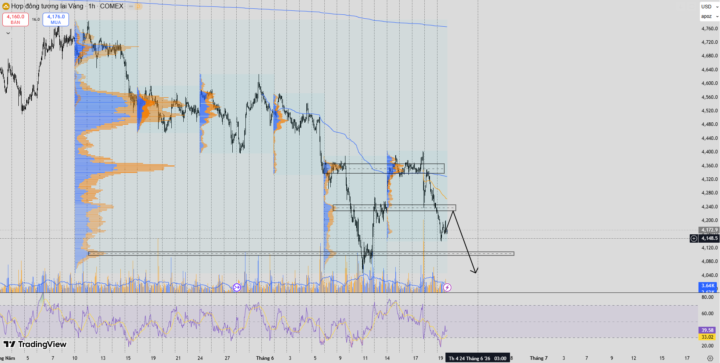Screen dimensions: 720x363
Task: Open chart settings gear at bottom-right corner
Action: (710, 358)
